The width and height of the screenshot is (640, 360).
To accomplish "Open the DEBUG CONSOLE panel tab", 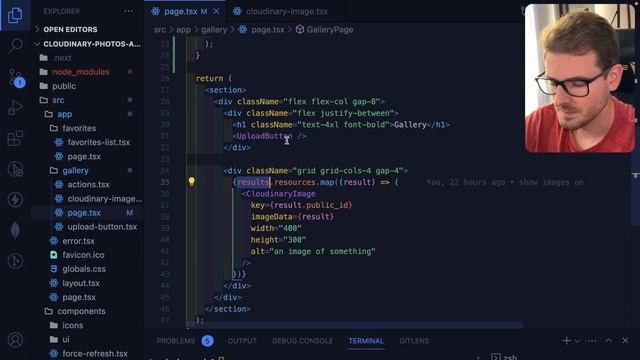I will pyautogui.click(x=302, y=340).
